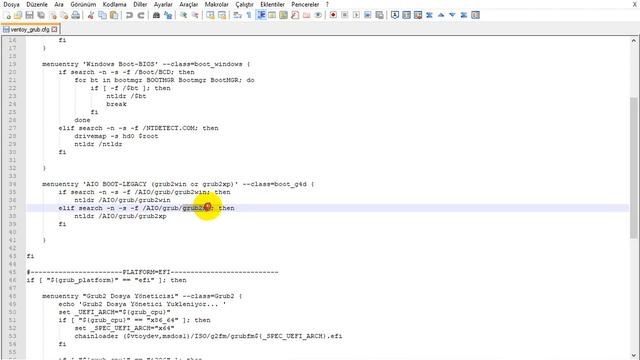Viewport: 640px width, 360px height.
Task: Click line 'menuentry 'Windows Boot-BIOS''
Action: click(x=146, y=64)
